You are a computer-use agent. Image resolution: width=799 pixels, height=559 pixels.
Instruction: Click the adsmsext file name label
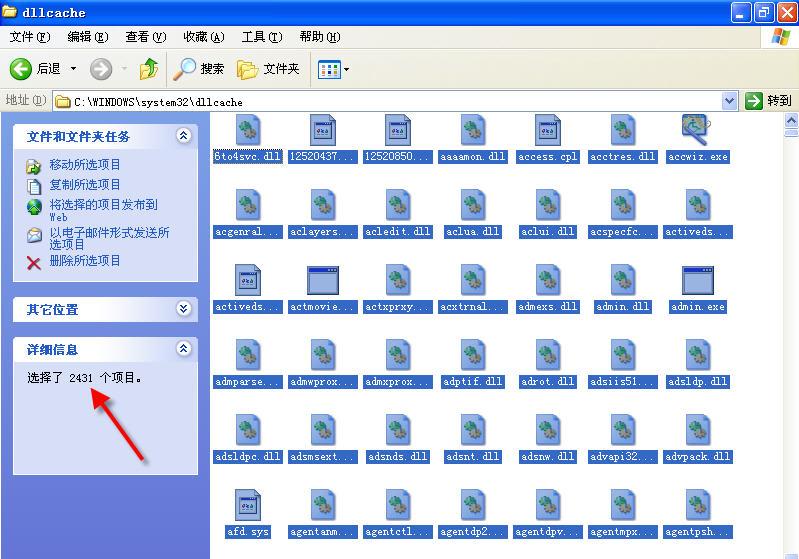coord(323,457)
